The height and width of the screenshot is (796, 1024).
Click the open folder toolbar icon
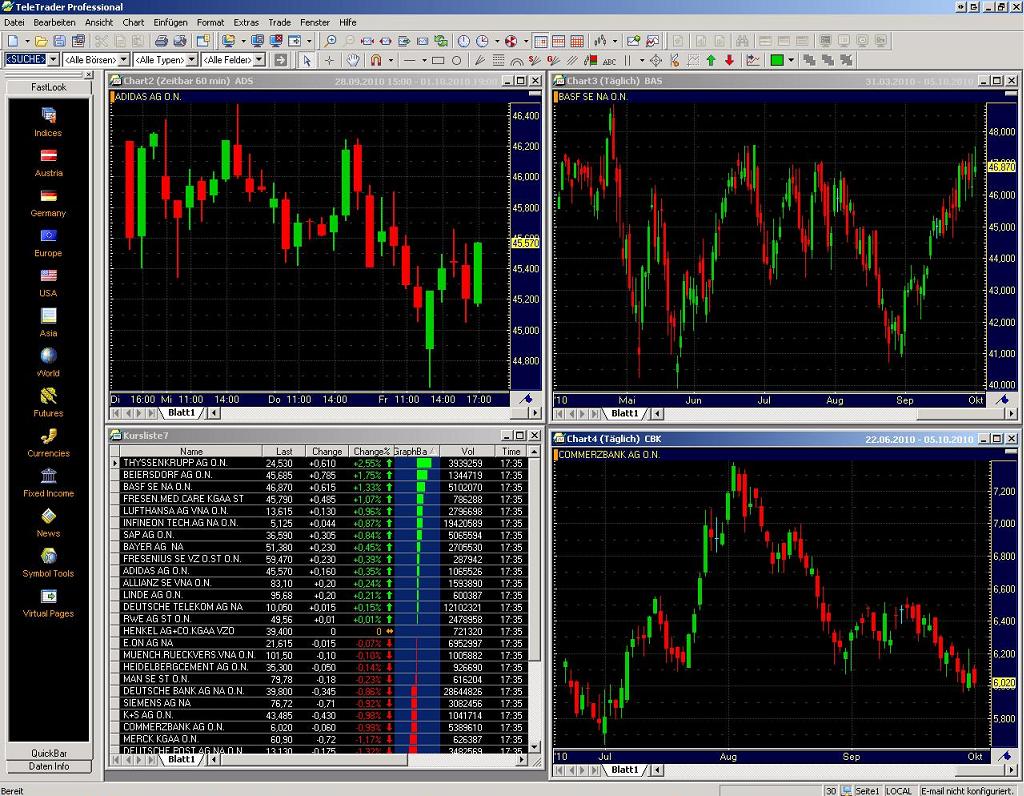click(41, 41)
